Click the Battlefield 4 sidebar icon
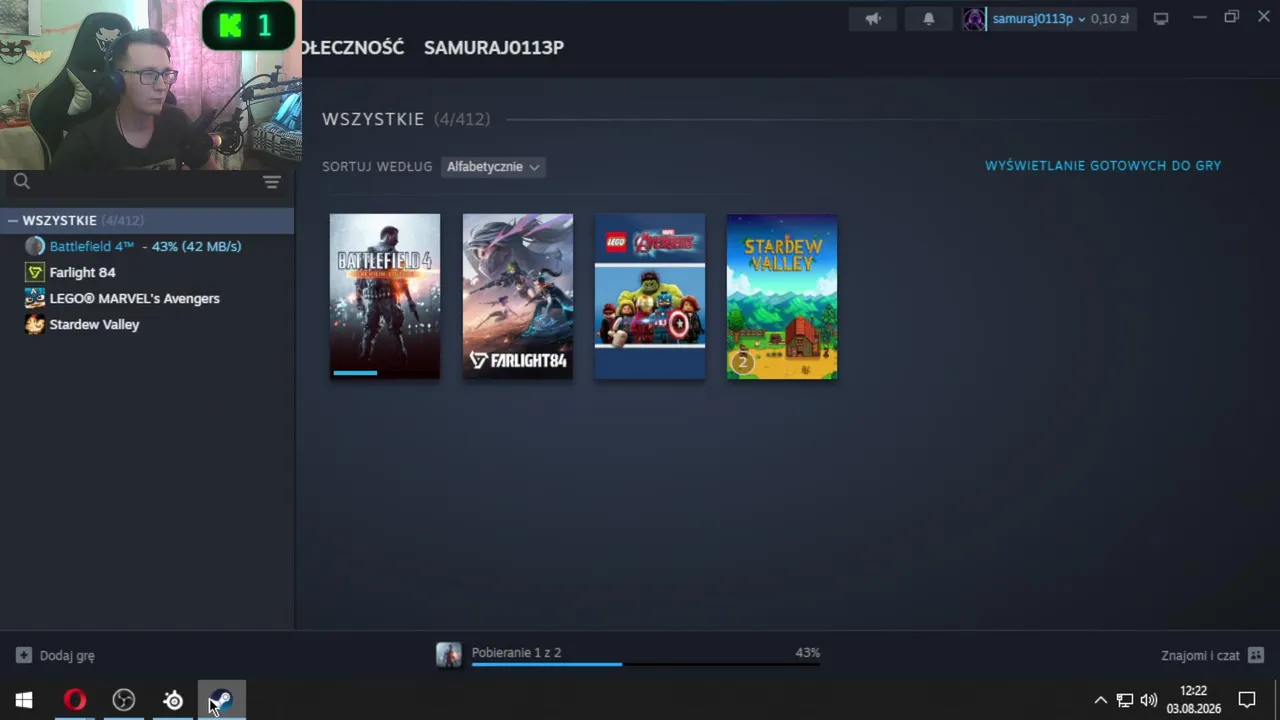Screen dimensions: 1280x720 coord(35,246)
